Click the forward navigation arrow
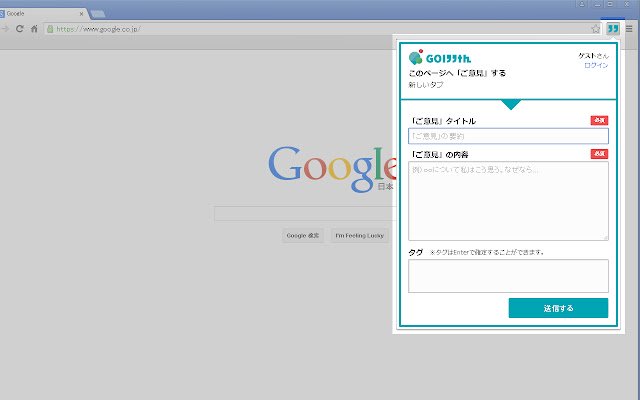 [5, 29]
